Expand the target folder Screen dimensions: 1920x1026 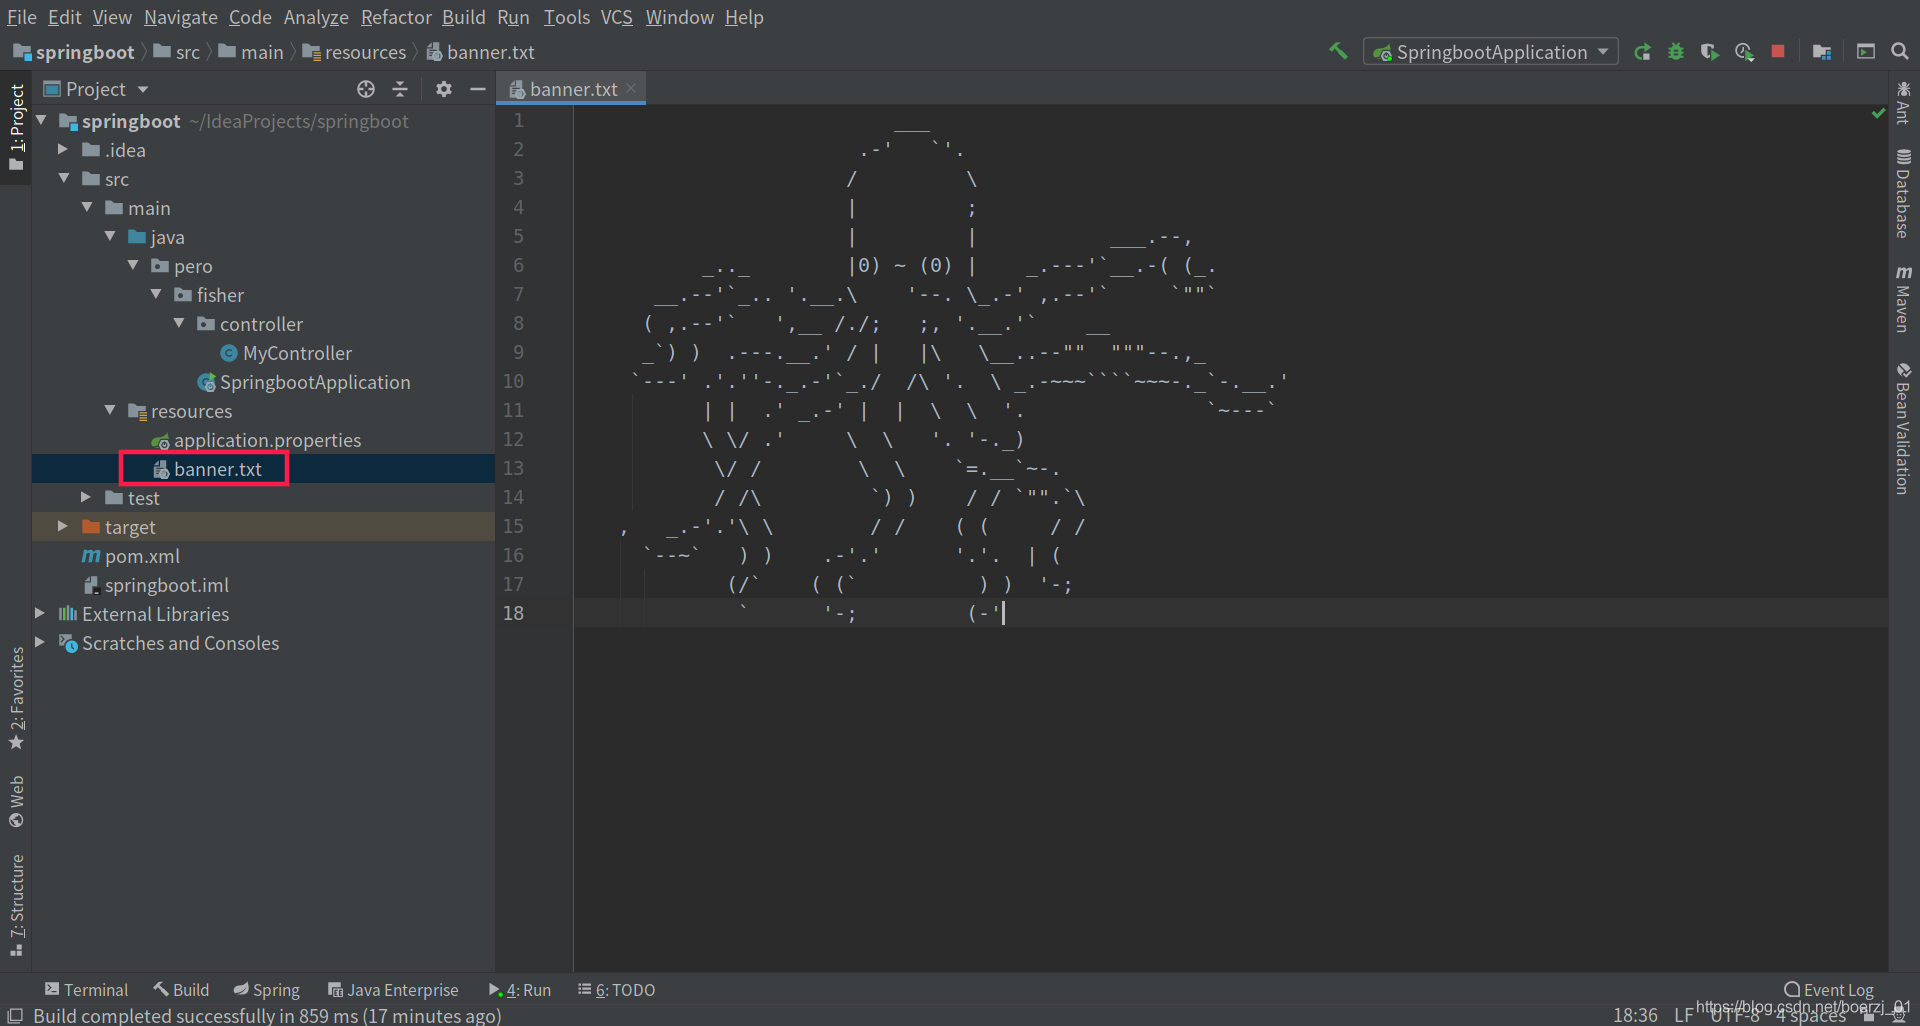coord(62,526)
